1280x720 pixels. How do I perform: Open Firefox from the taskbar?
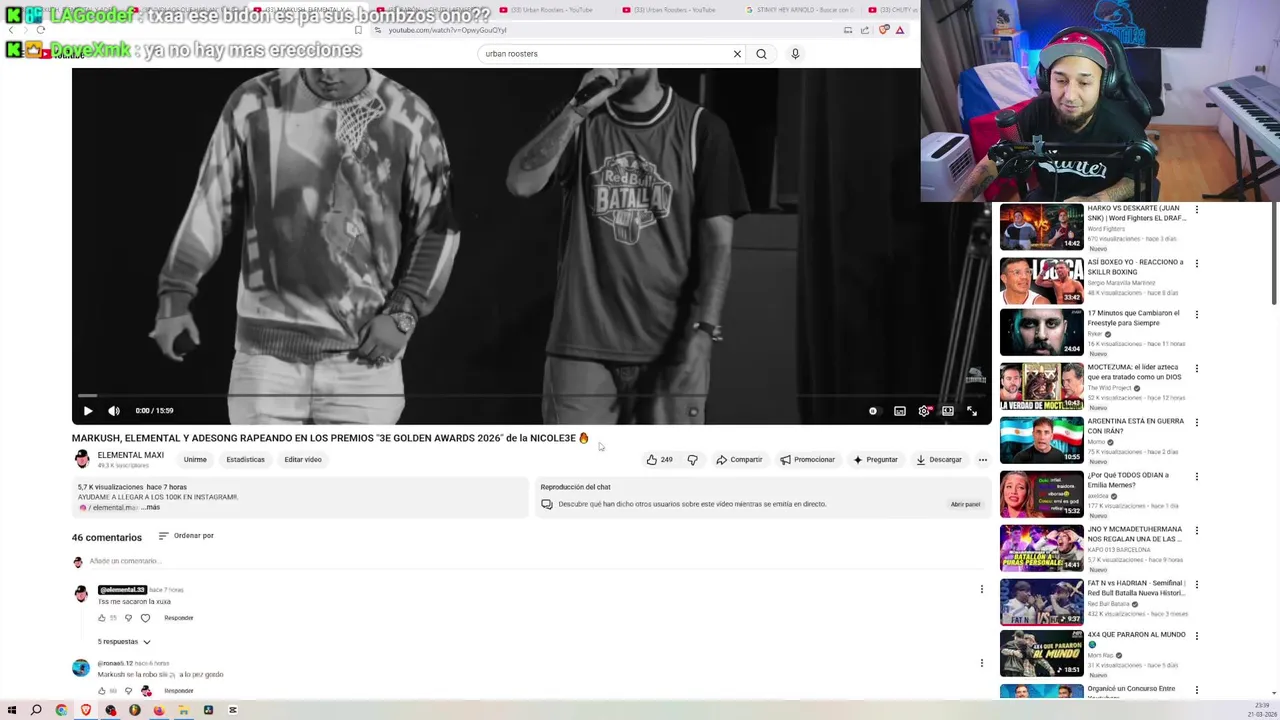159,710
